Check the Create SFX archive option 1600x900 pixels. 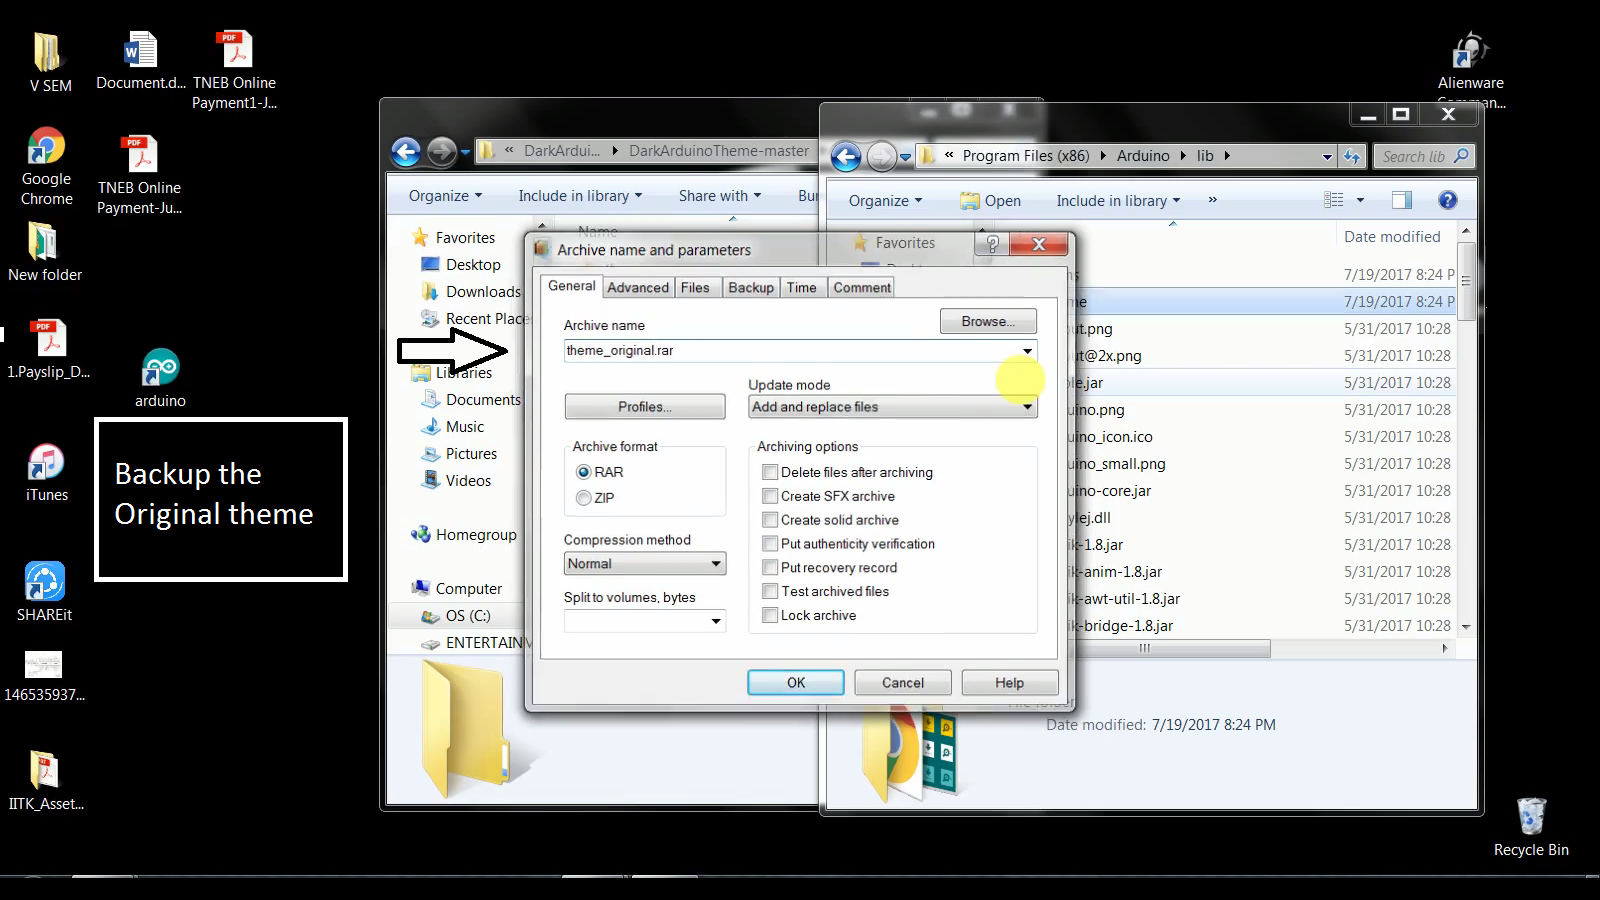(x=770, y=496)
